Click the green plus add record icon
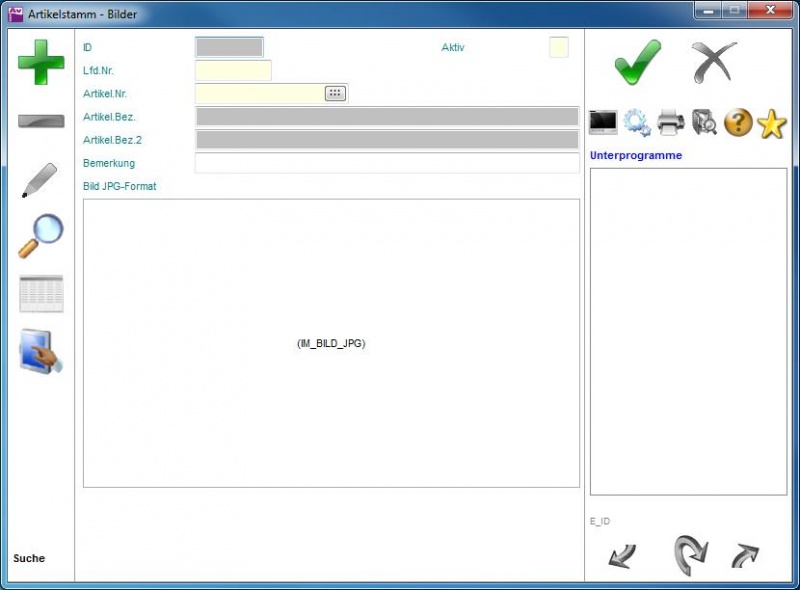The width and height of the screenshot is (800, 590). pyautogui.click(x=41, y=62)
